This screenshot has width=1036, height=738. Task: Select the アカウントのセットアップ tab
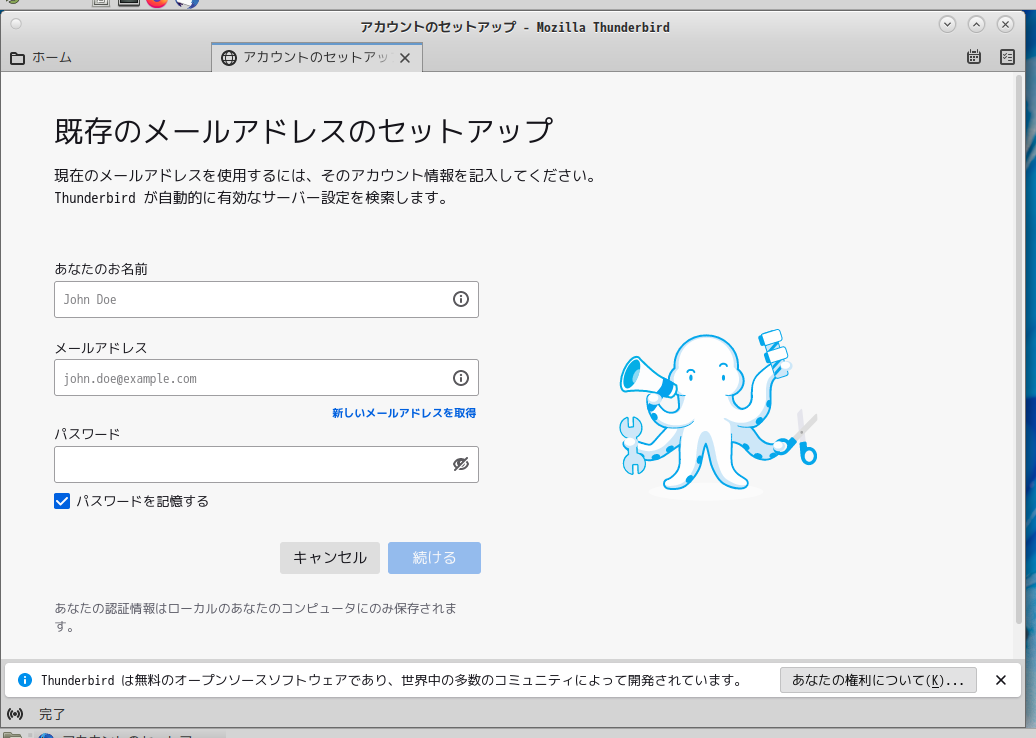point(316,57)
